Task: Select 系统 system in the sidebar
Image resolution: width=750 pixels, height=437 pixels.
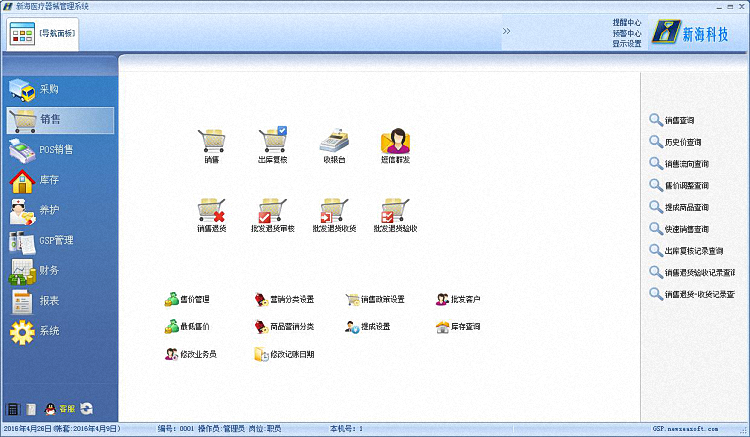Action: pyautogui.click(x=60, y=331)
